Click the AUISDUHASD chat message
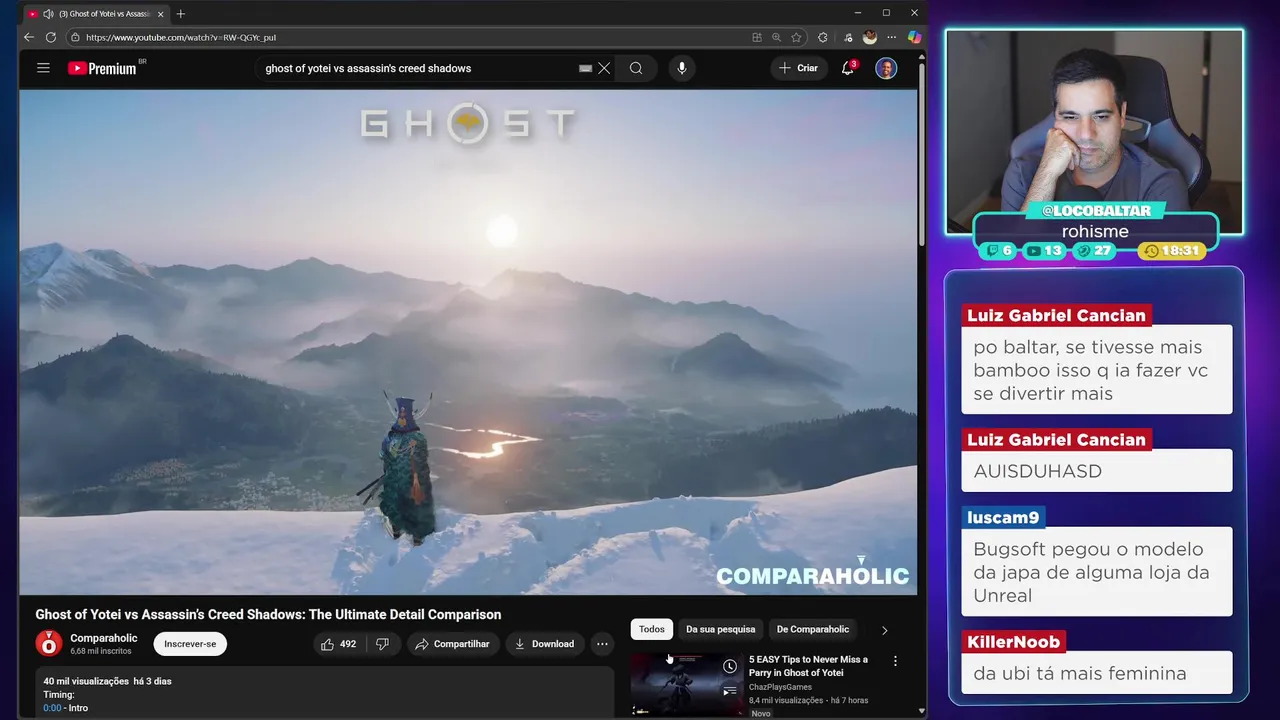This screenshot has height=720, width=1280. coord(1096,471)
